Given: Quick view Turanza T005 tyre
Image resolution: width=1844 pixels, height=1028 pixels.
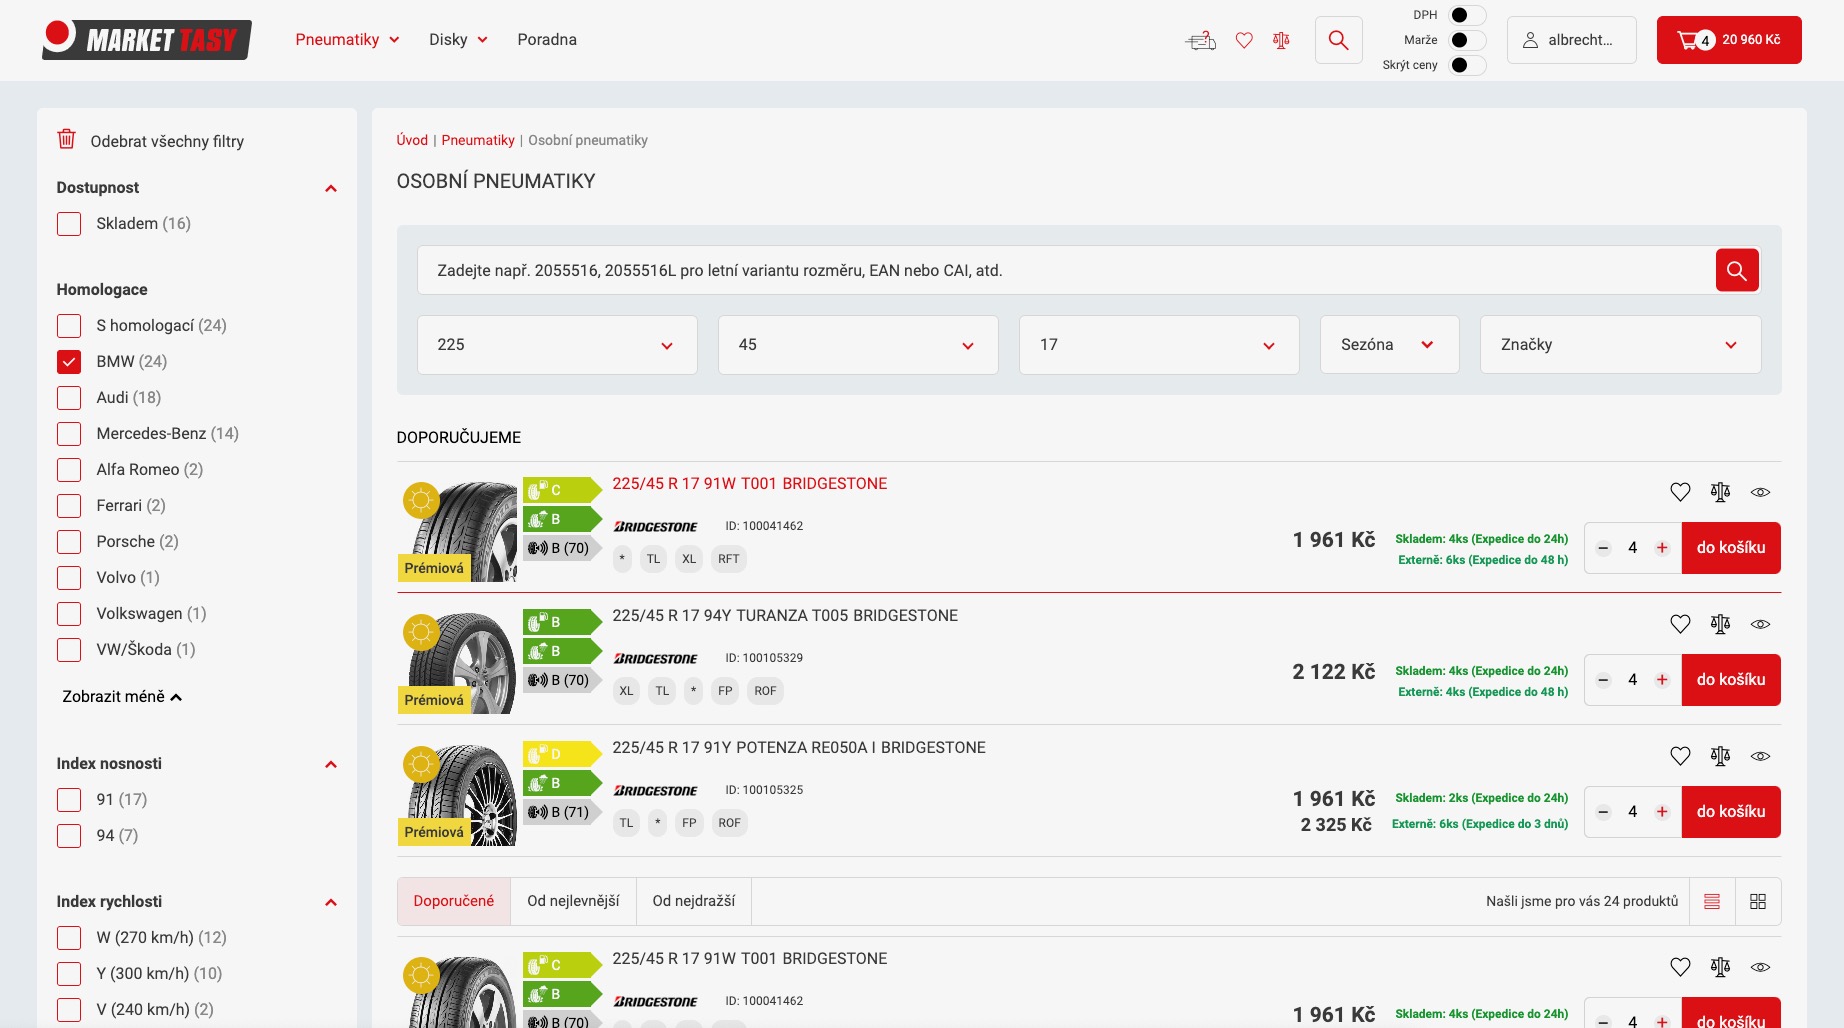Looking at the screenshot, I should [1760, 624].
